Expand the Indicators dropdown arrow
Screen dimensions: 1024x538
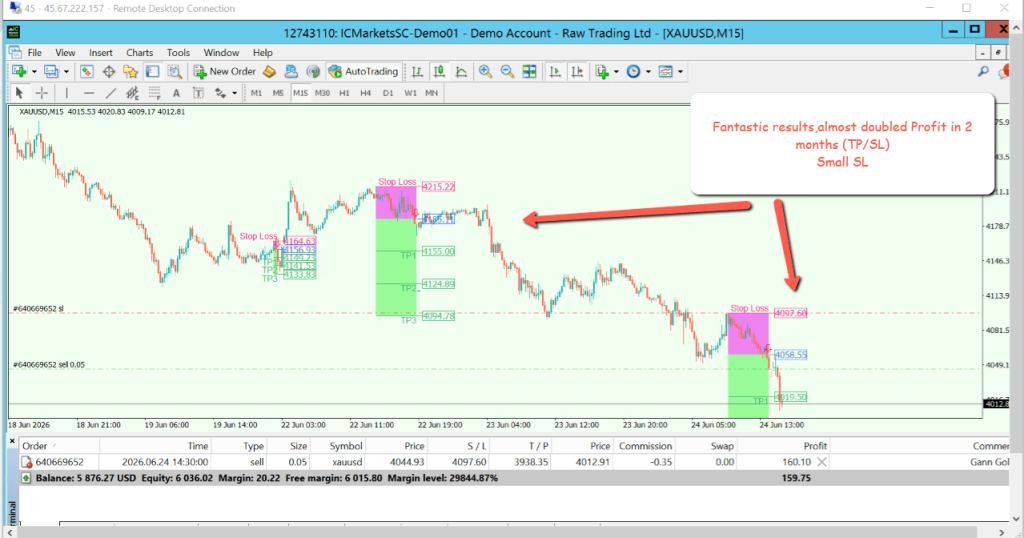616,72
